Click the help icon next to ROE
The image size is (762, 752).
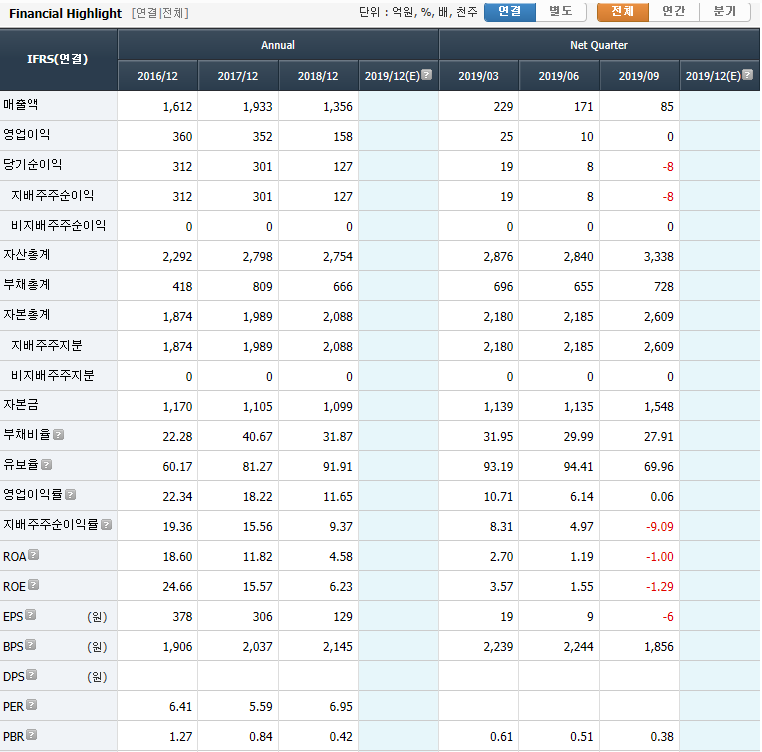coord(34,585)
